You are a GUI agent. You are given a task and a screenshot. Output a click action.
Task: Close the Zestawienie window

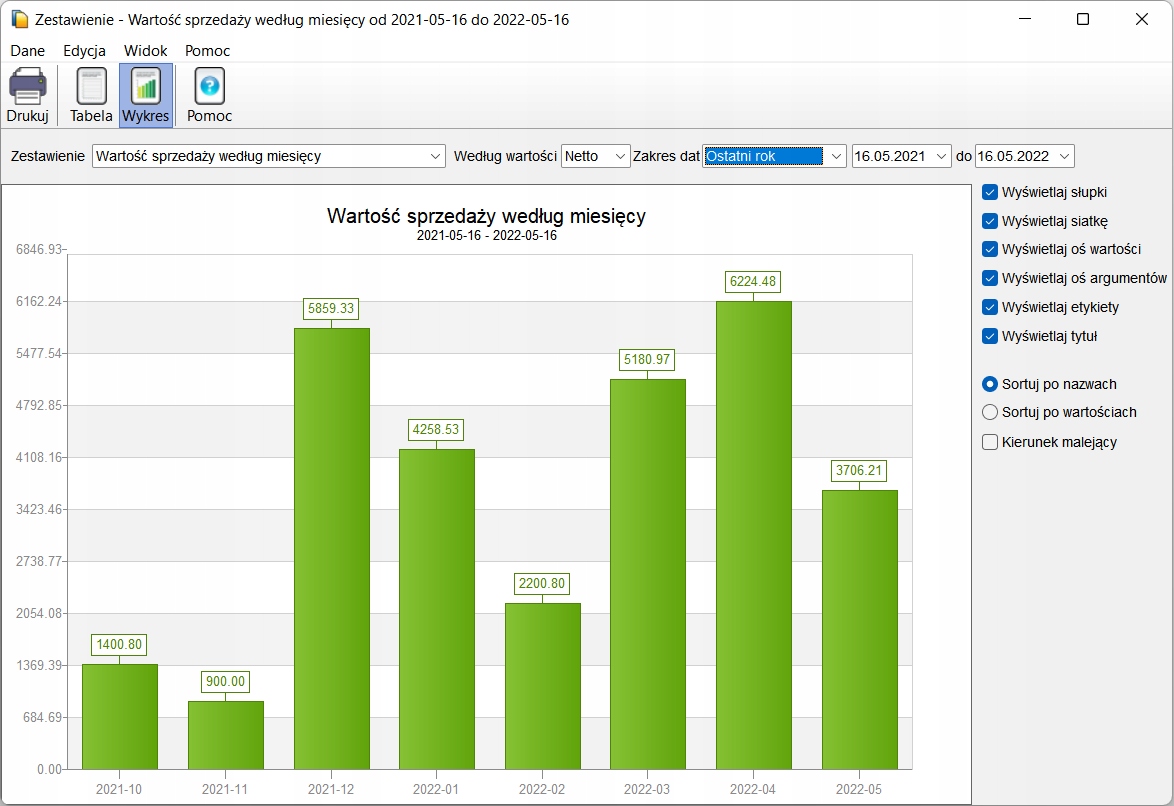1142,19
